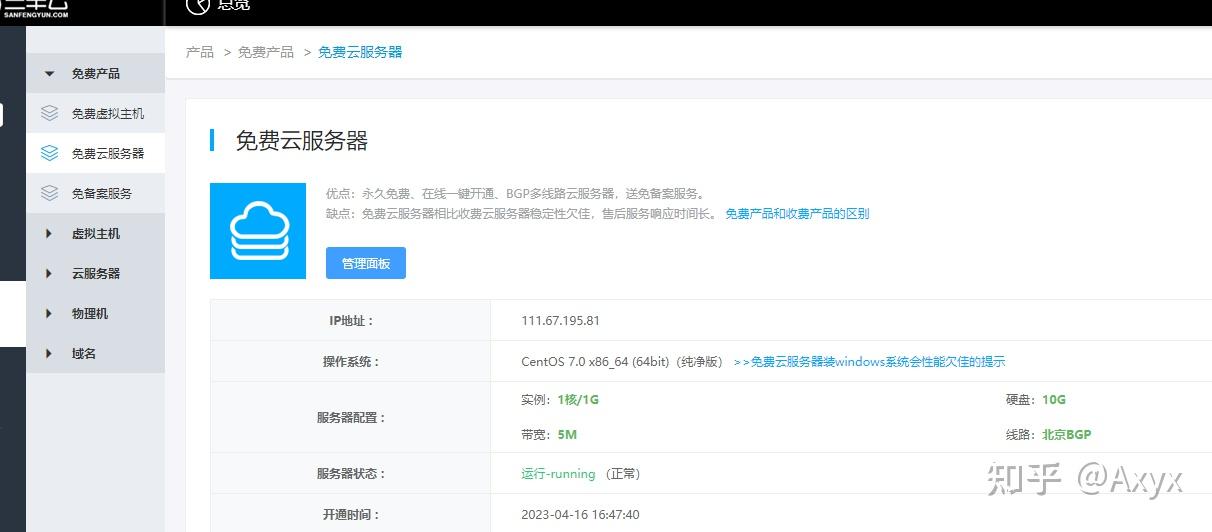This screenshot has height=532, width=1212.
Task: Click the layers icon beside 免费云服务器
Action: tap(49, 153)
